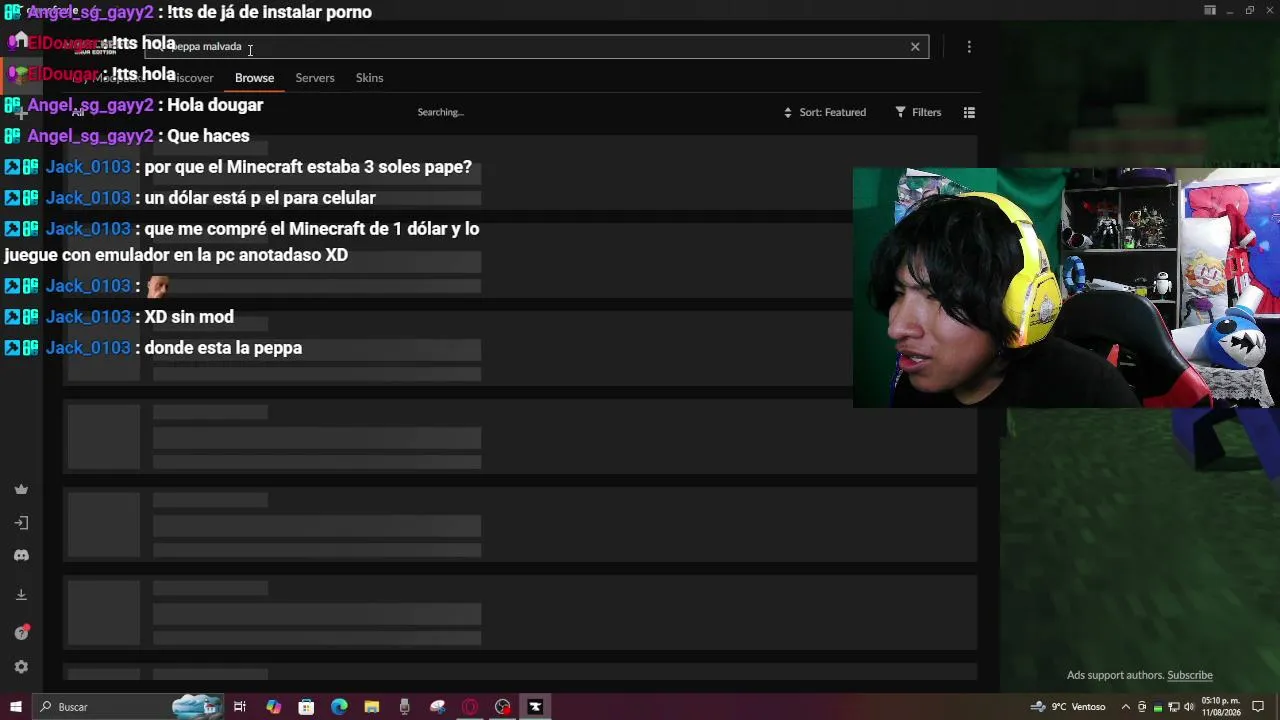
Task: Click the Meet Now camera tray icon
Action: [x=1142, y=707]
